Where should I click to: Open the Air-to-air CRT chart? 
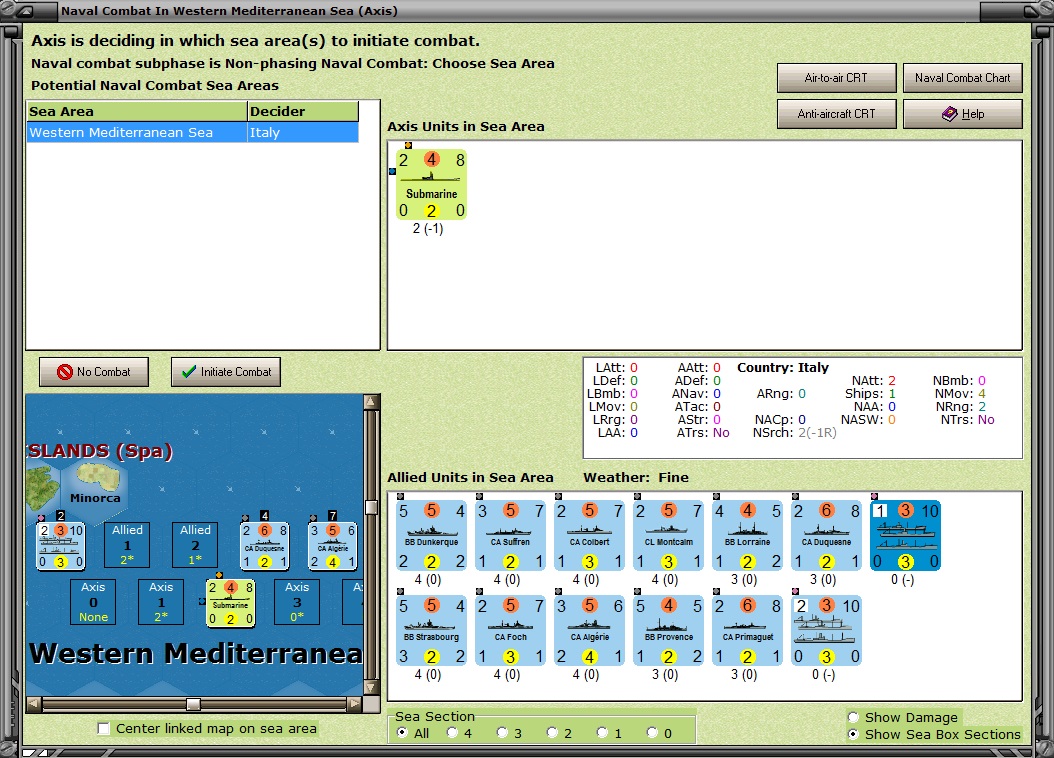tap(836, 78)
